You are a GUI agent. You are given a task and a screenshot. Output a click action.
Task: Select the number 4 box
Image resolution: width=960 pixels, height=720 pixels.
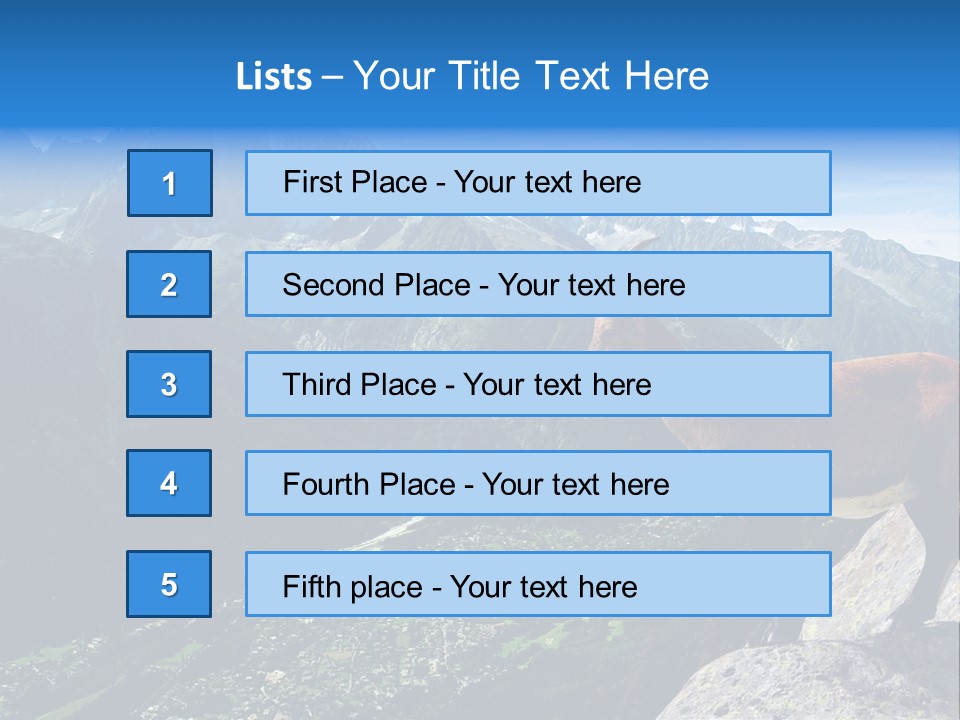tap(169, 483)
